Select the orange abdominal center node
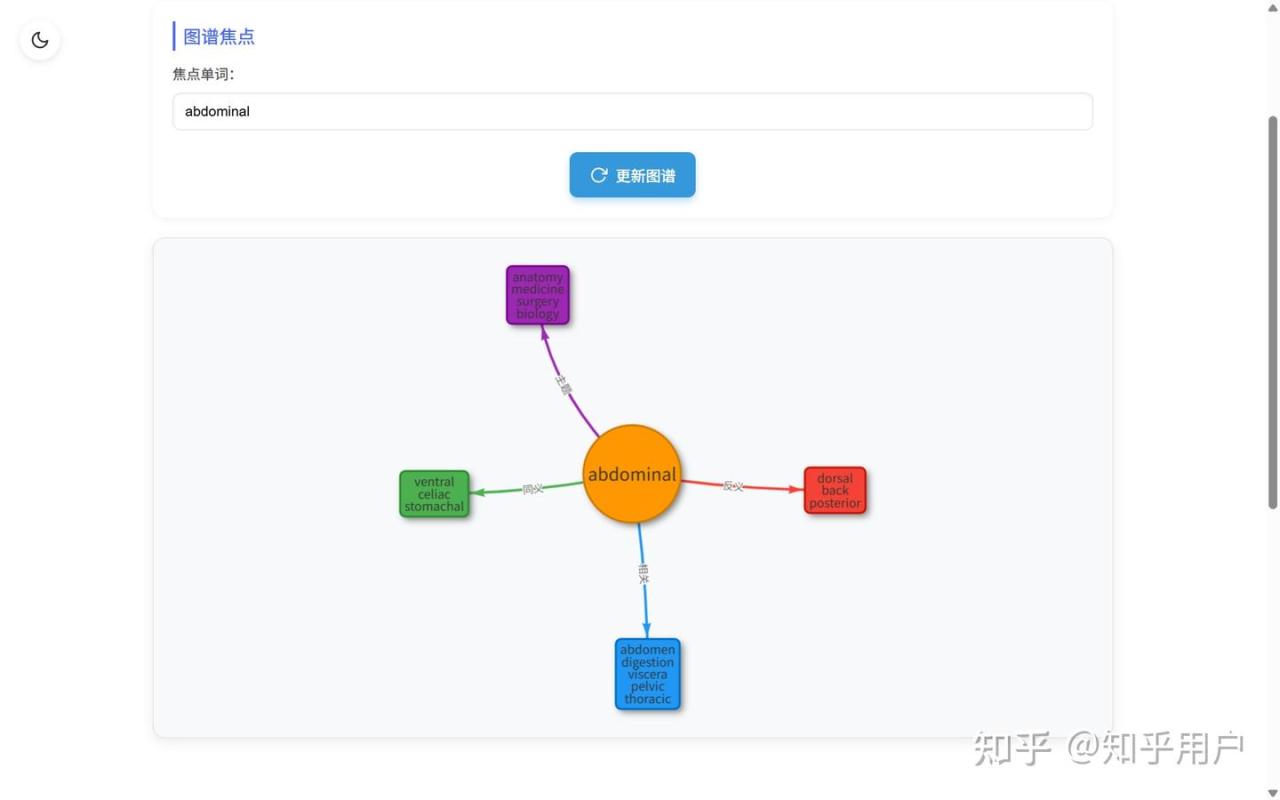Viewport: 1280px width, 800px height. point(632,474)
